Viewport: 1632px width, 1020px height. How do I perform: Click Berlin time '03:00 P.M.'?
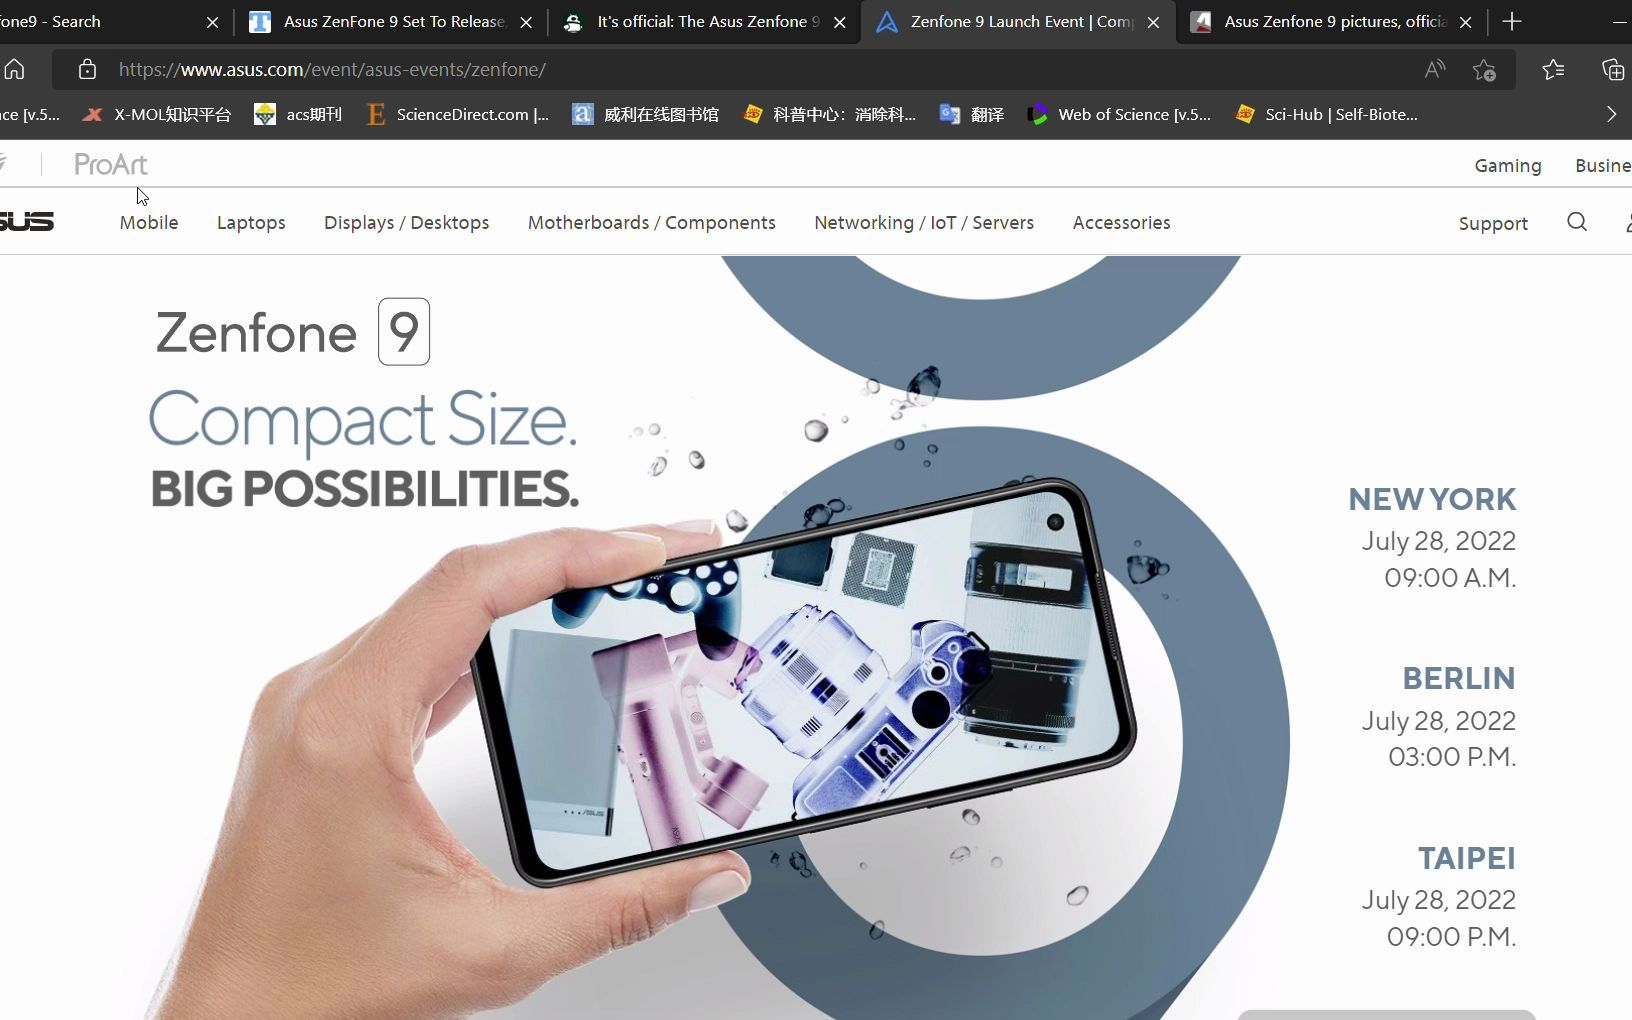(1452, 756)
